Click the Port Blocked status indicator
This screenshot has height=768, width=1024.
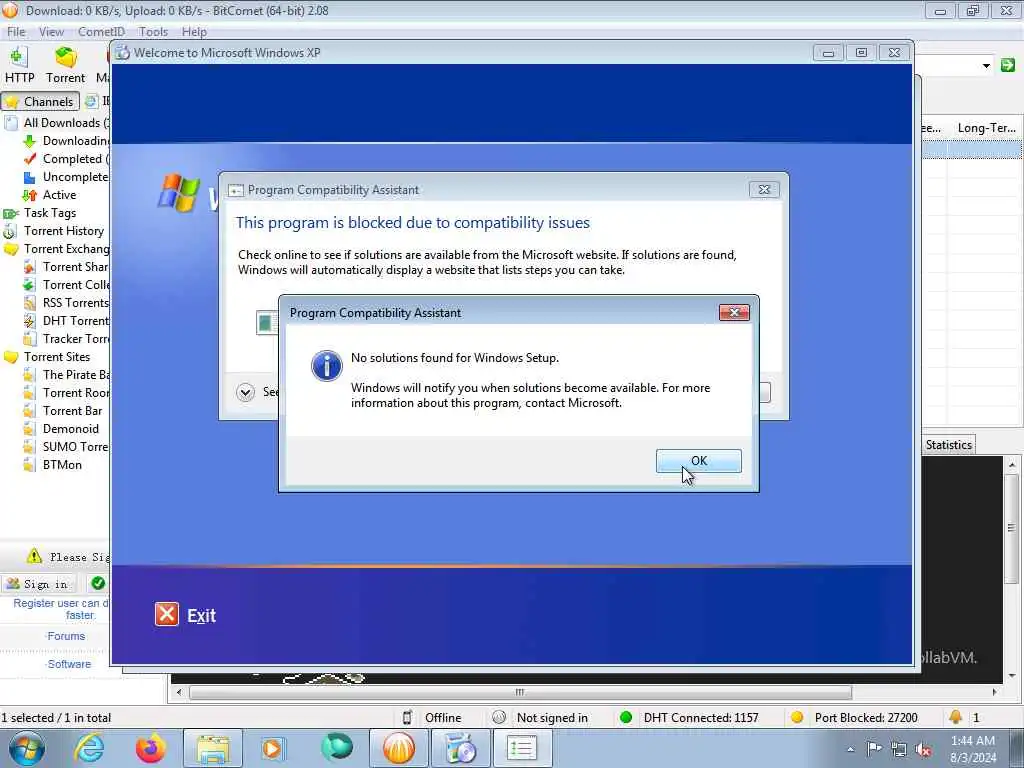point(854,718)
